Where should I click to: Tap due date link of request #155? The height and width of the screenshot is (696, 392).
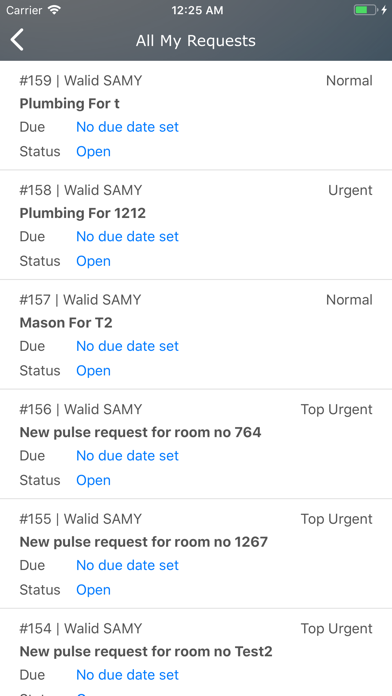pos(127,566)
